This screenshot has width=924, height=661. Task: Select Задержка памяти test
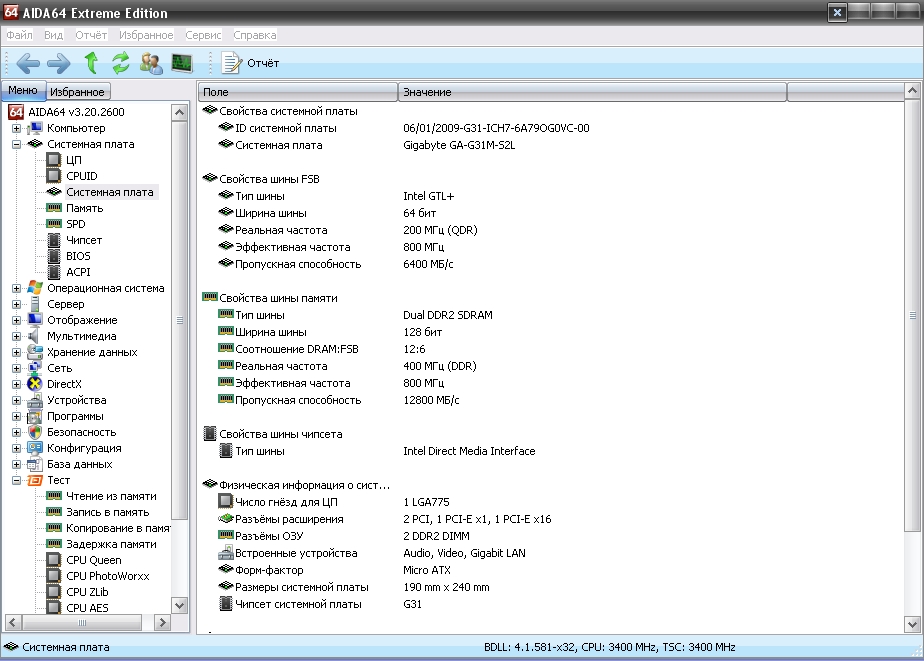click(111, 544)
